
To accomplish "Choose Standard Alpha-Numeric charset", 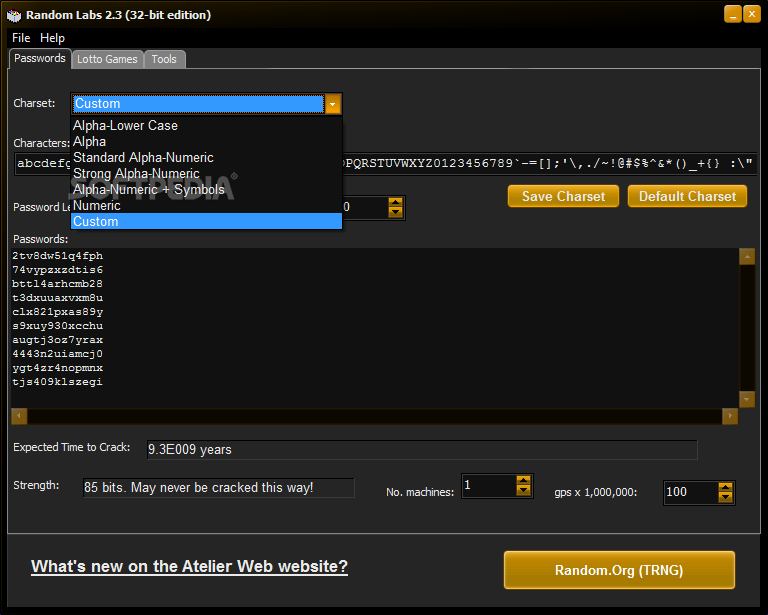I will coord(206,158).
